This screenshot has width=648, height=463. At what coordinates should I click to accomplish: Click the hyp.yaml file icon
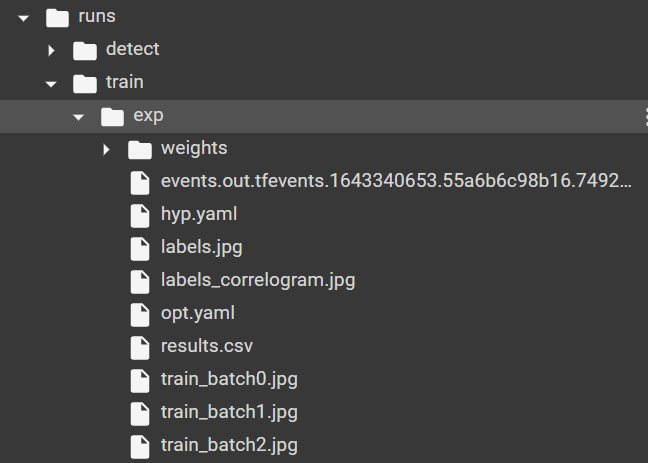click(x=141, y=214)
